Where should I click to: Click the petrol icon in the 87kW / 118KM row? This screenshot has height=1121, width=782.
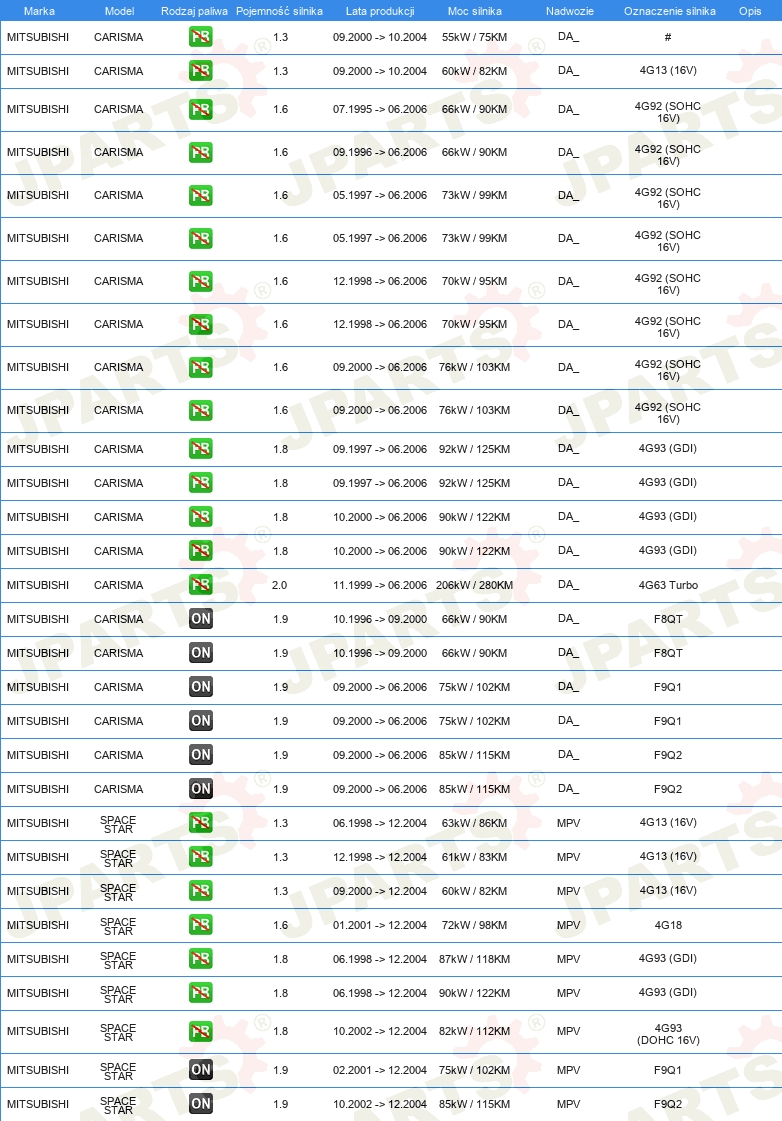click(x=201, y=959)
